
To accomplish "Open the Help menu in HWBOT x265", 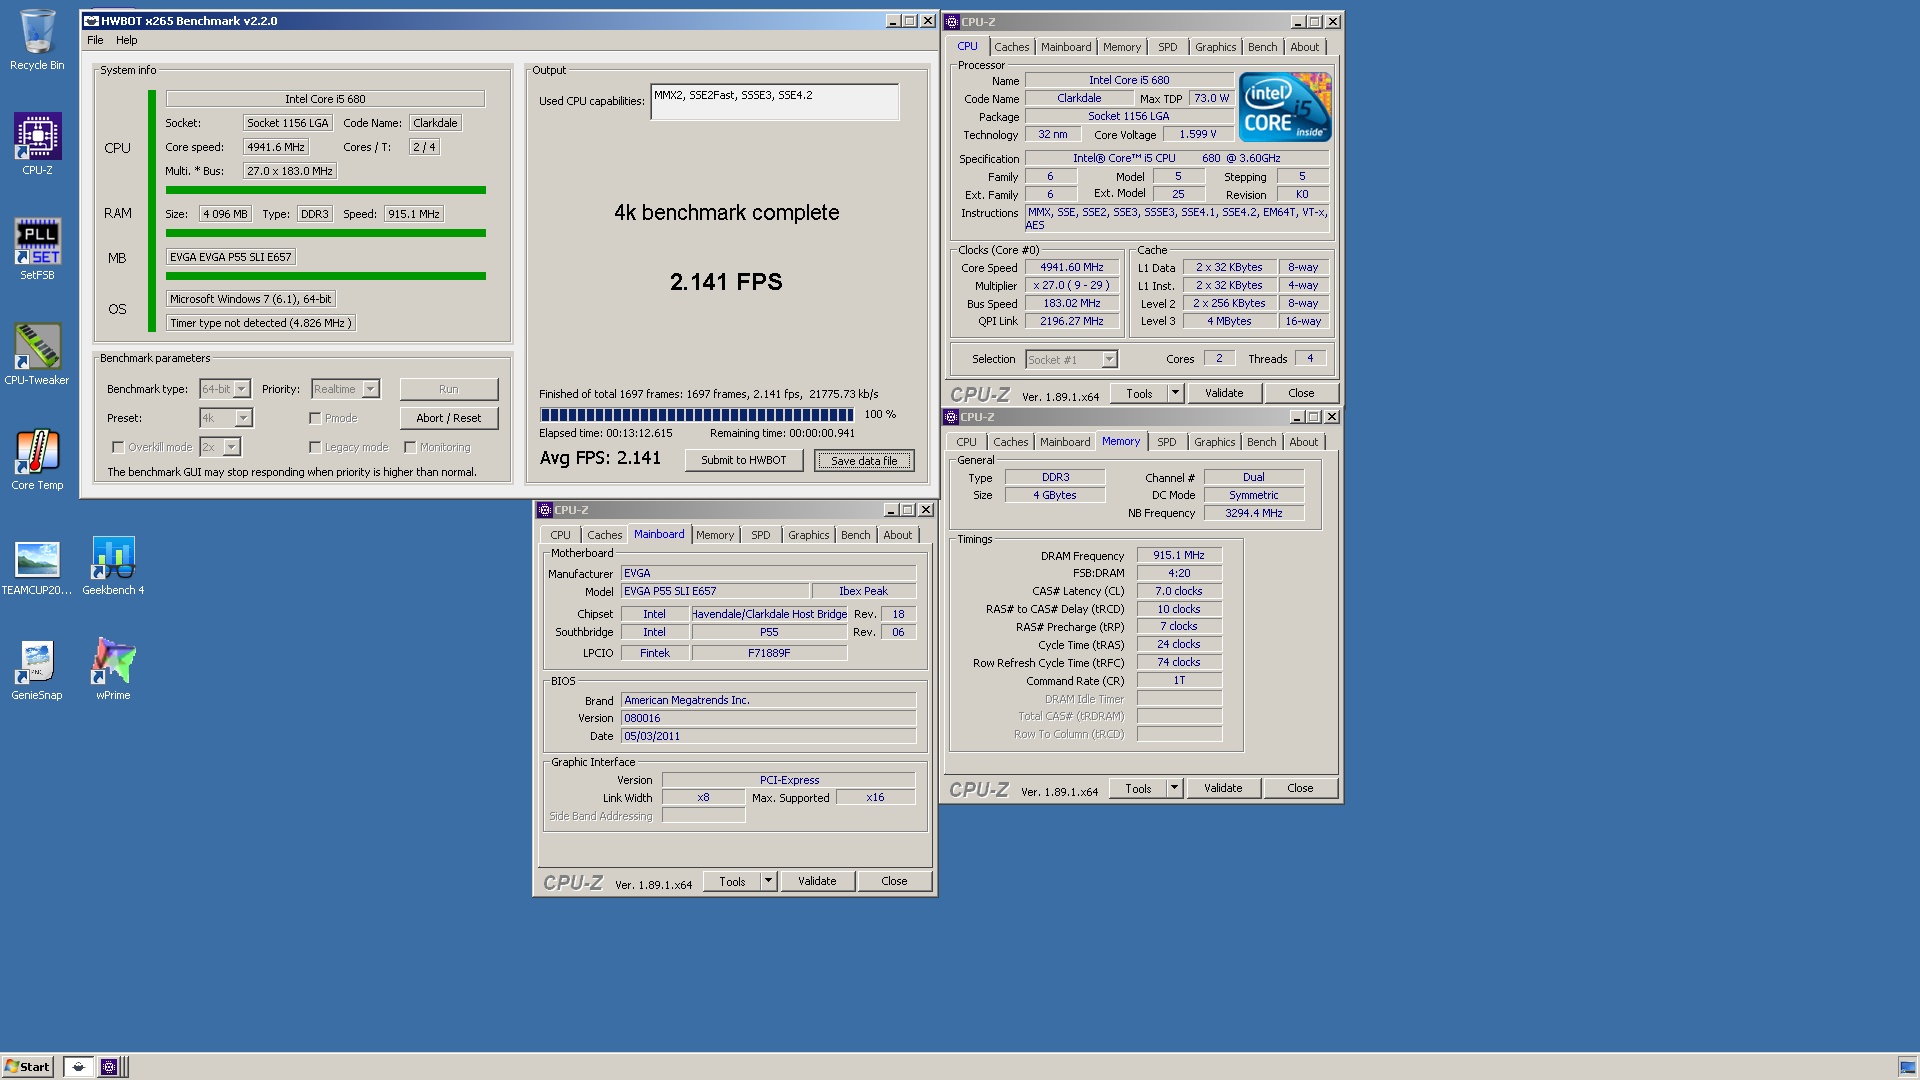I will click(127, 40).
